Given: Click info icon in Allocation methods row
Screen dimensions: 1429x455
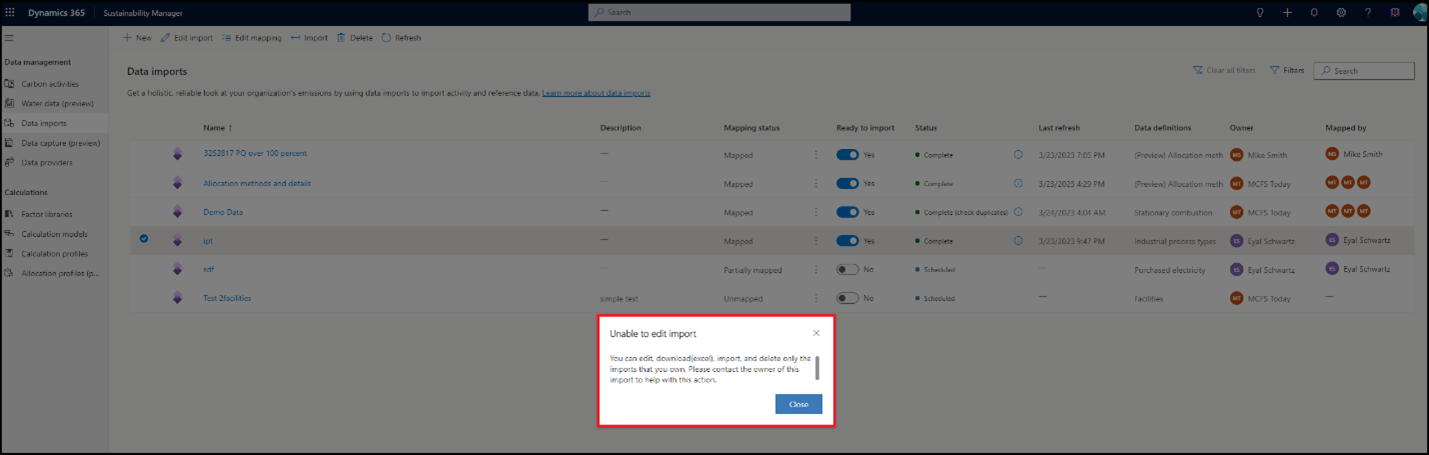Looking at the screenshot, I should pos(1018,183).
